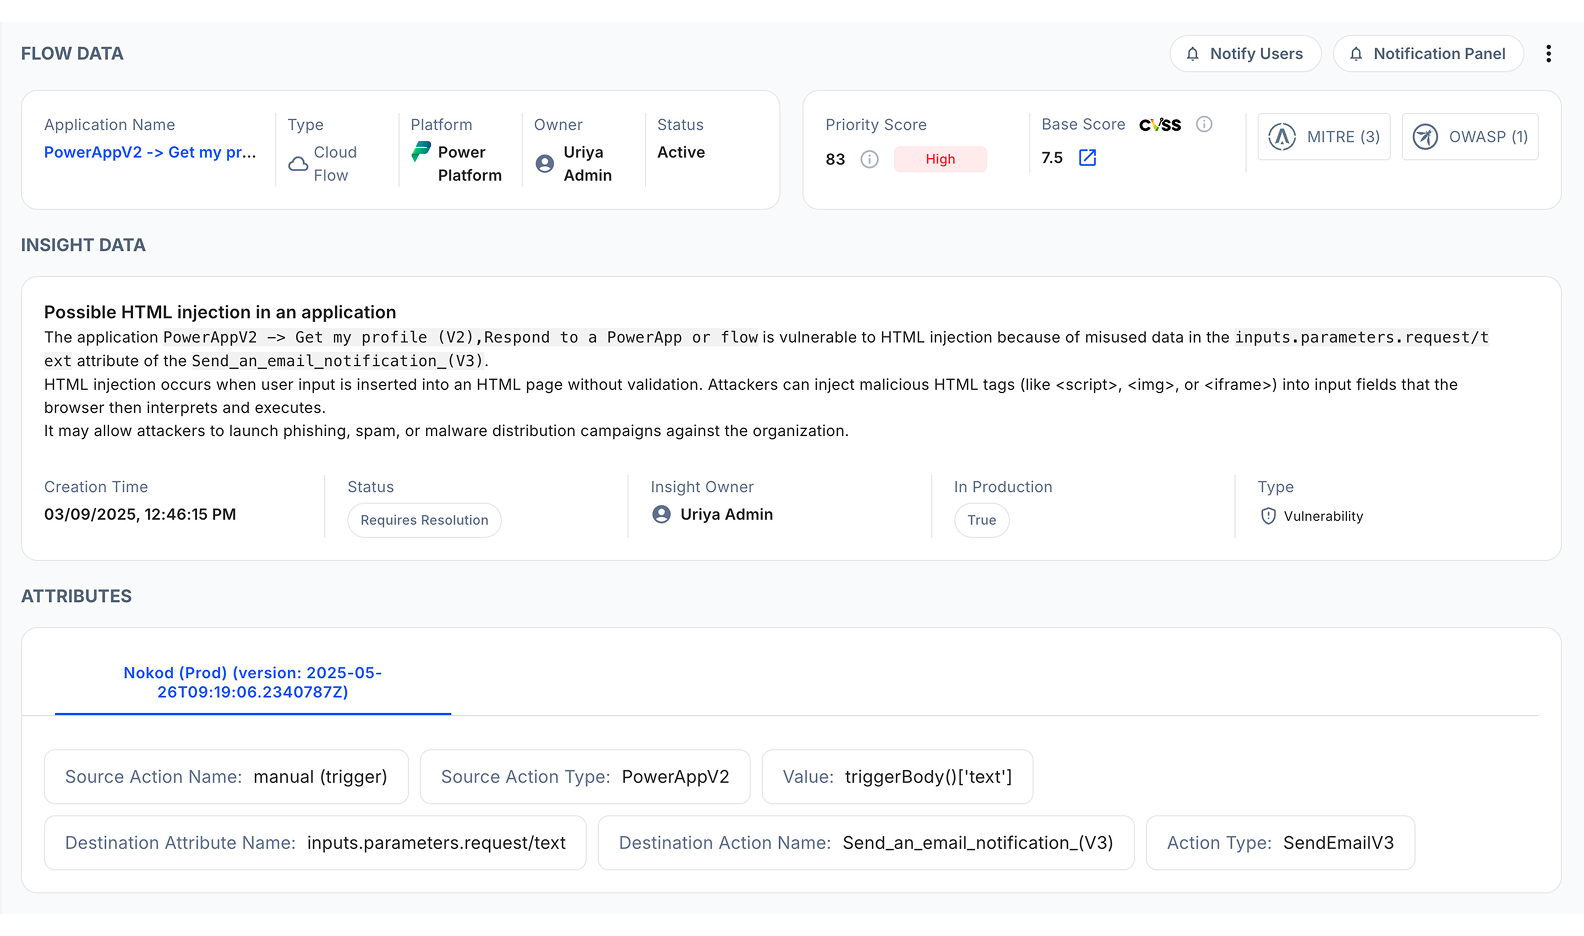Click the High priority badge
Image resolution: width=1584 pixels, height=936 pixels.
click(x=940, y=159)
